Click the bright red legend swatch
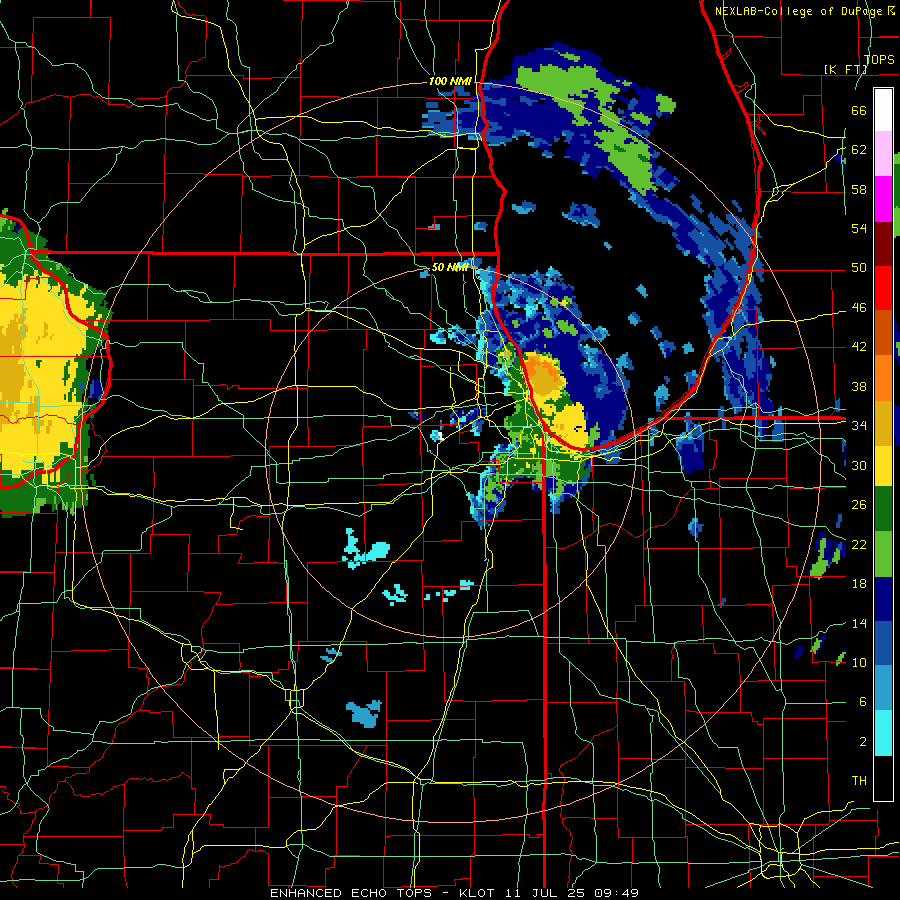900x900 pixels. [x=883, y=288]
